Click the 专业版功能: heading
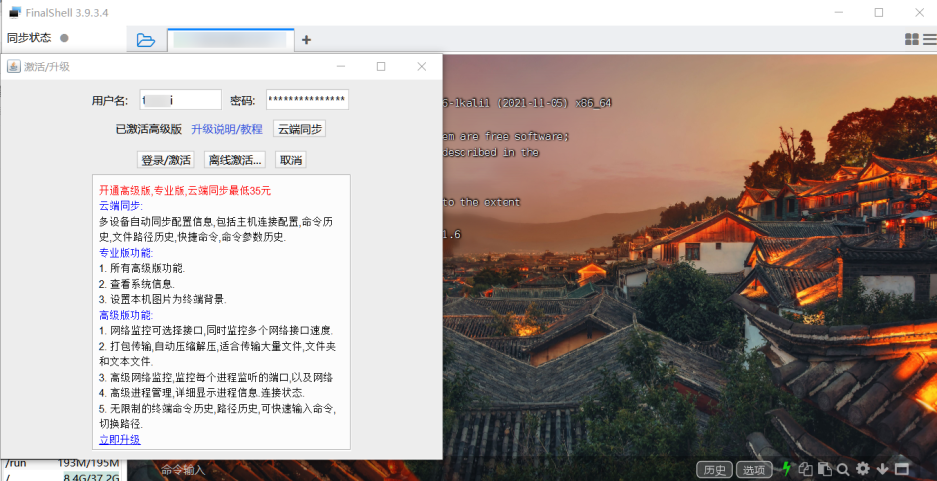The height and width of the screenshot is (481, 937). tap(126, 253)
